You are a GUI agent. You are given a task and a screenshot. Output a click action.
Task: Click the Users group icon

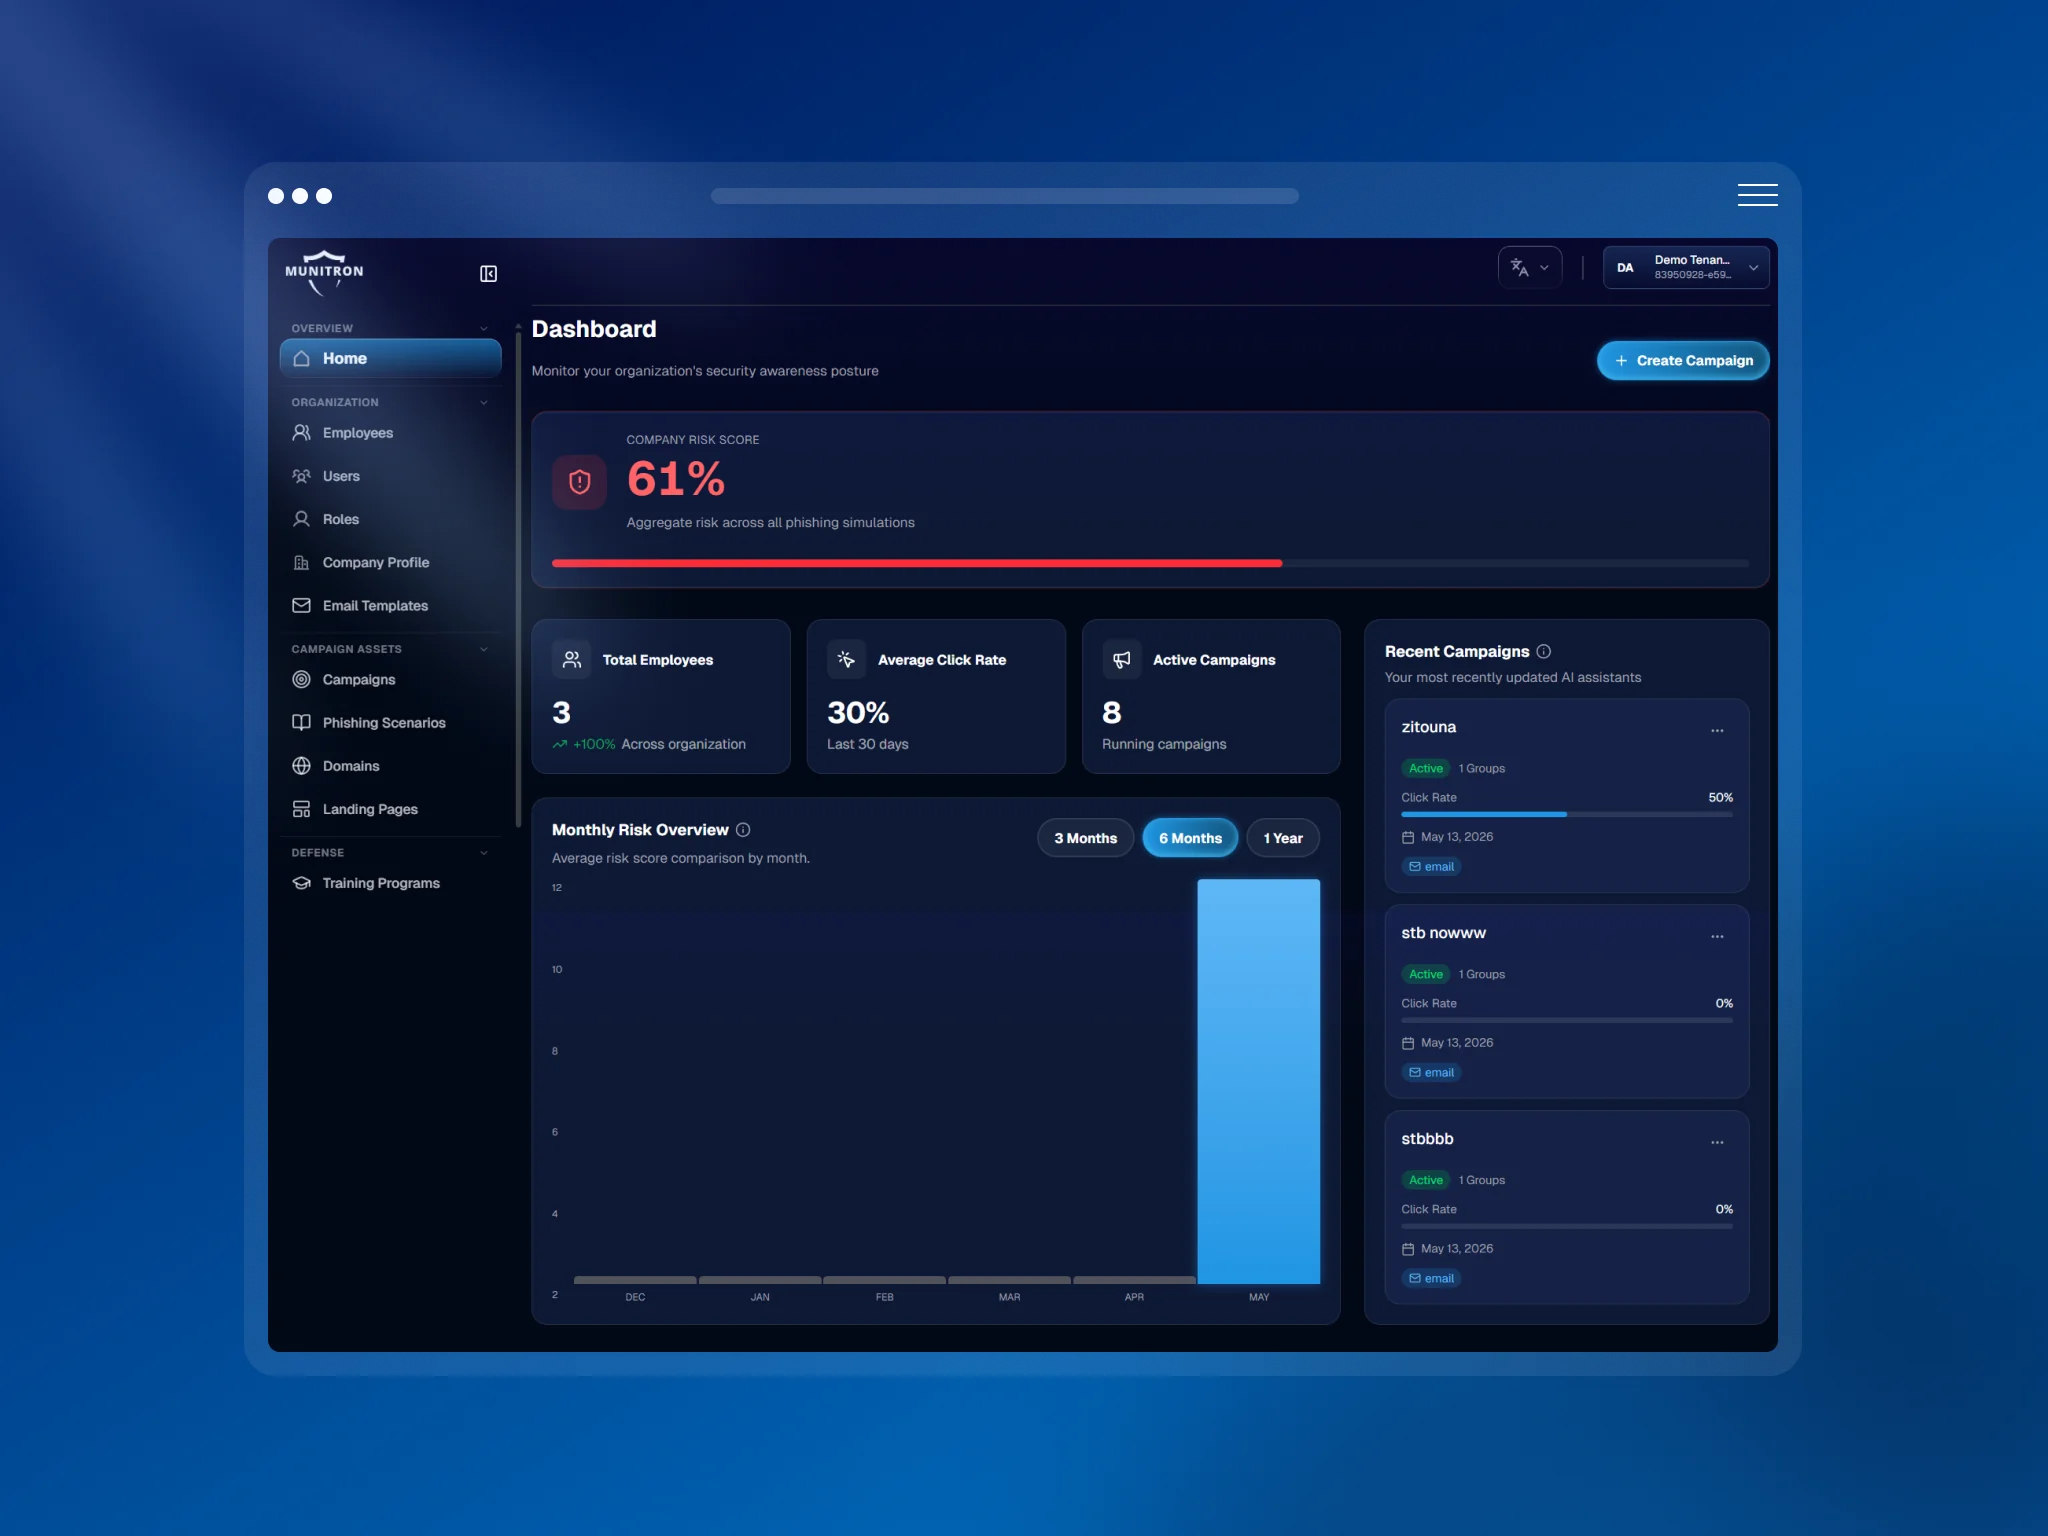(301, 476)
